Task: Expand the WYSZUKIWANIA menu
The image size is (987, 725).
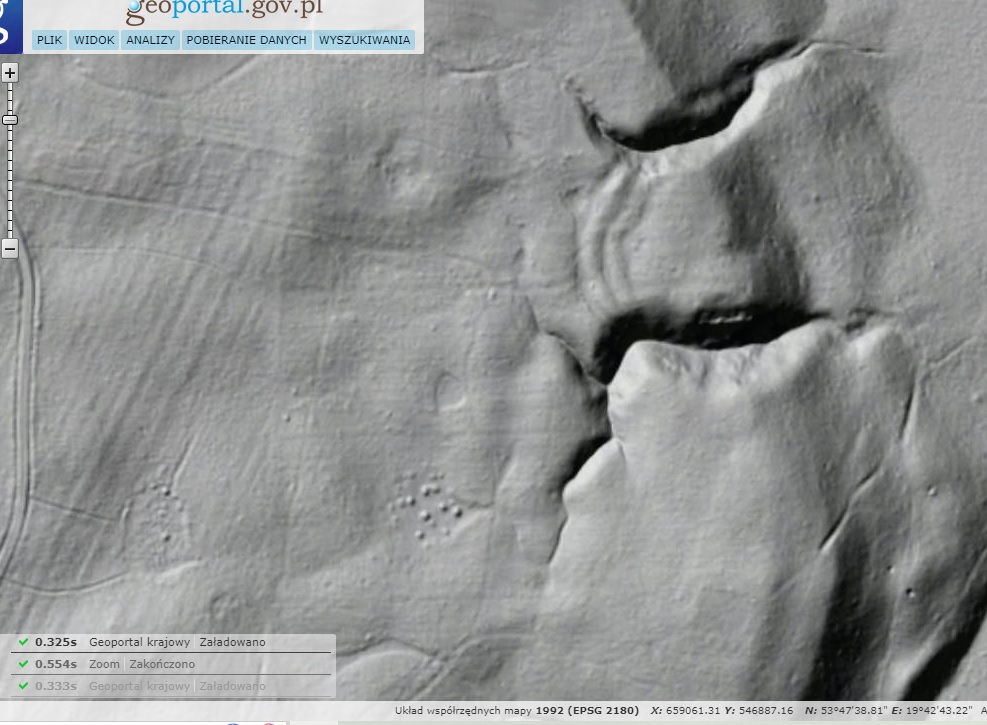Action: tap(364, 40)
